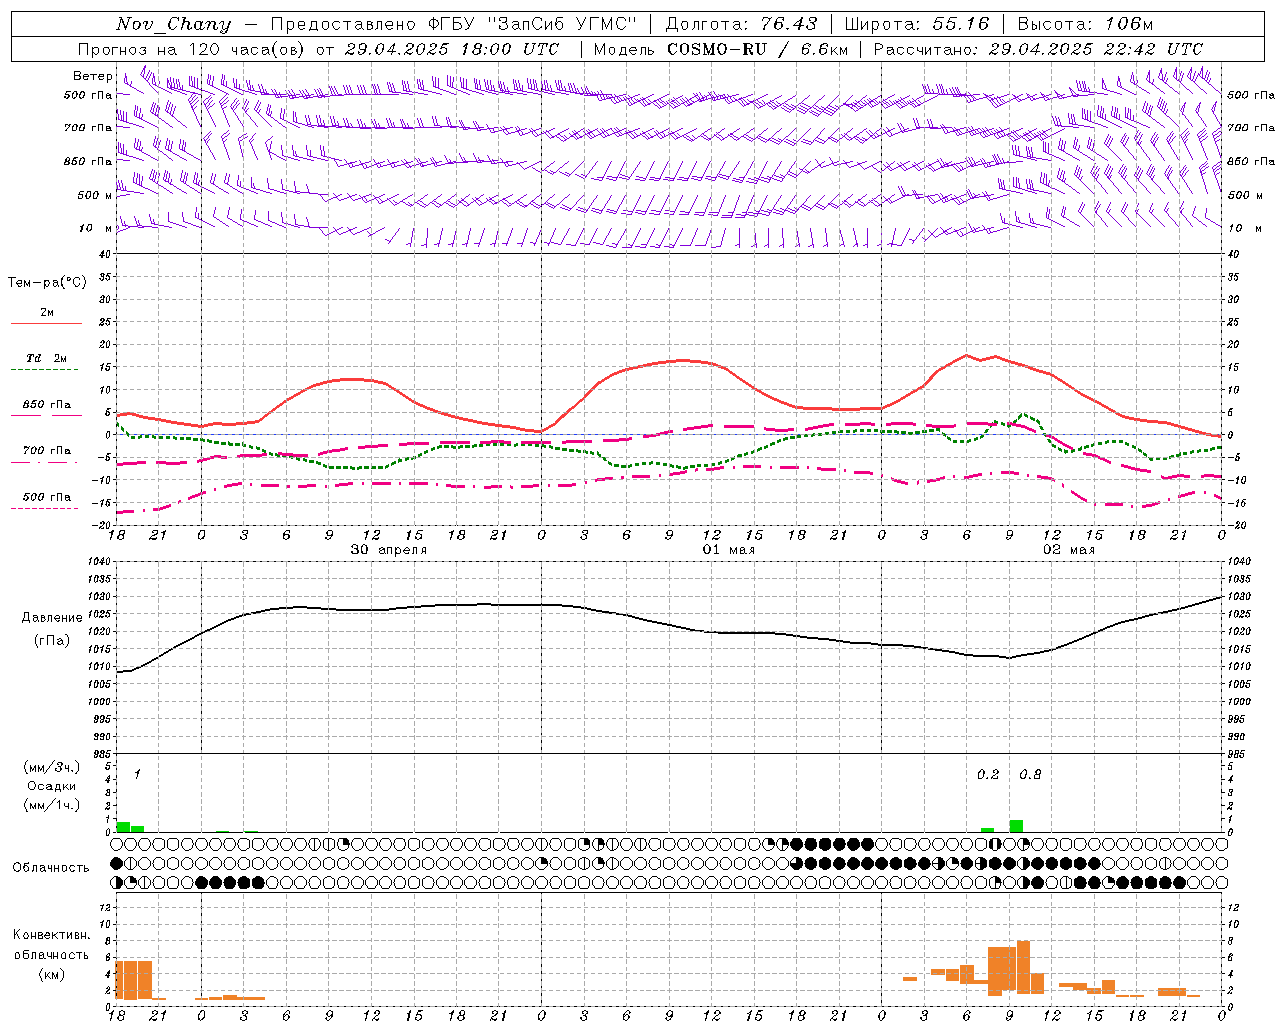This screenshot has height=1024, width=1280.
Task: Click the Осадки precipitation panel label
Action: (x=51, y=786)
